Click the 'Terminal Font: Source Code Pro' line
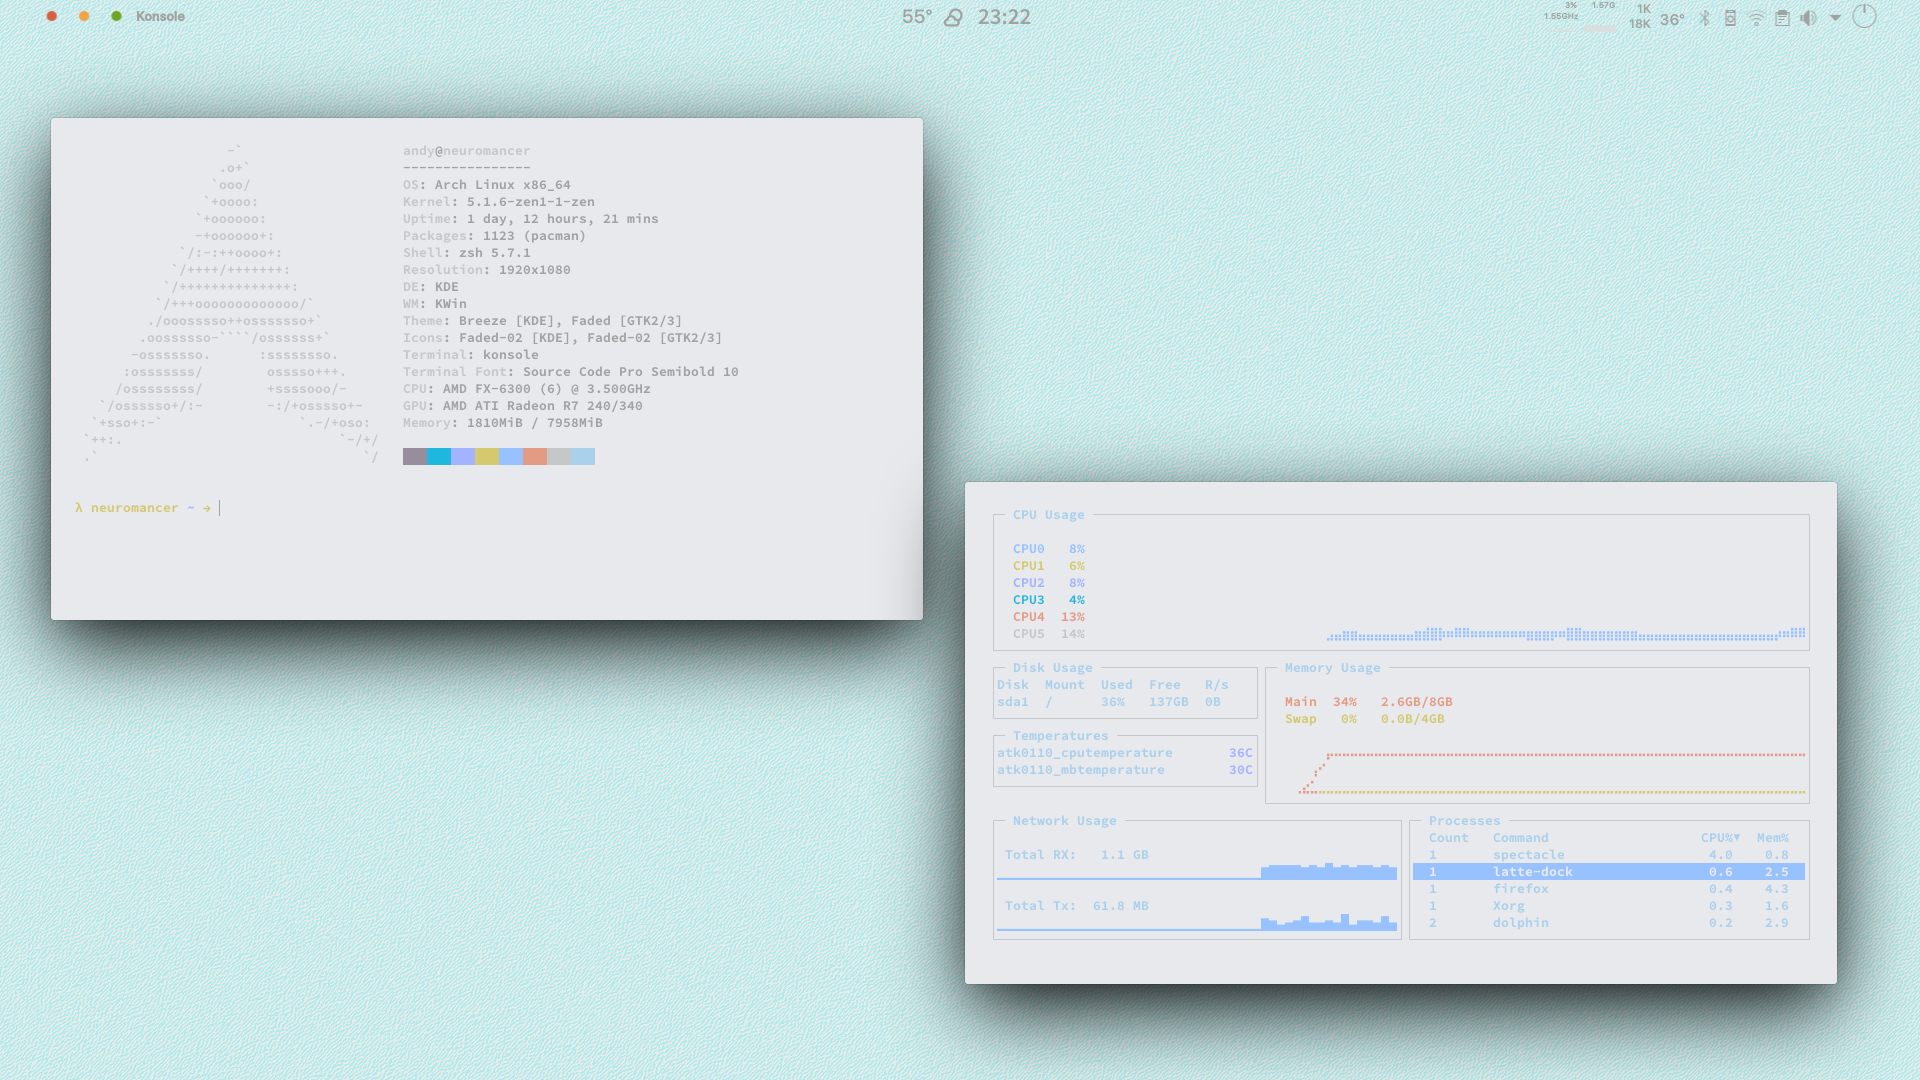The width and height of the screenshot is (1920, 1080). (571, 372)
